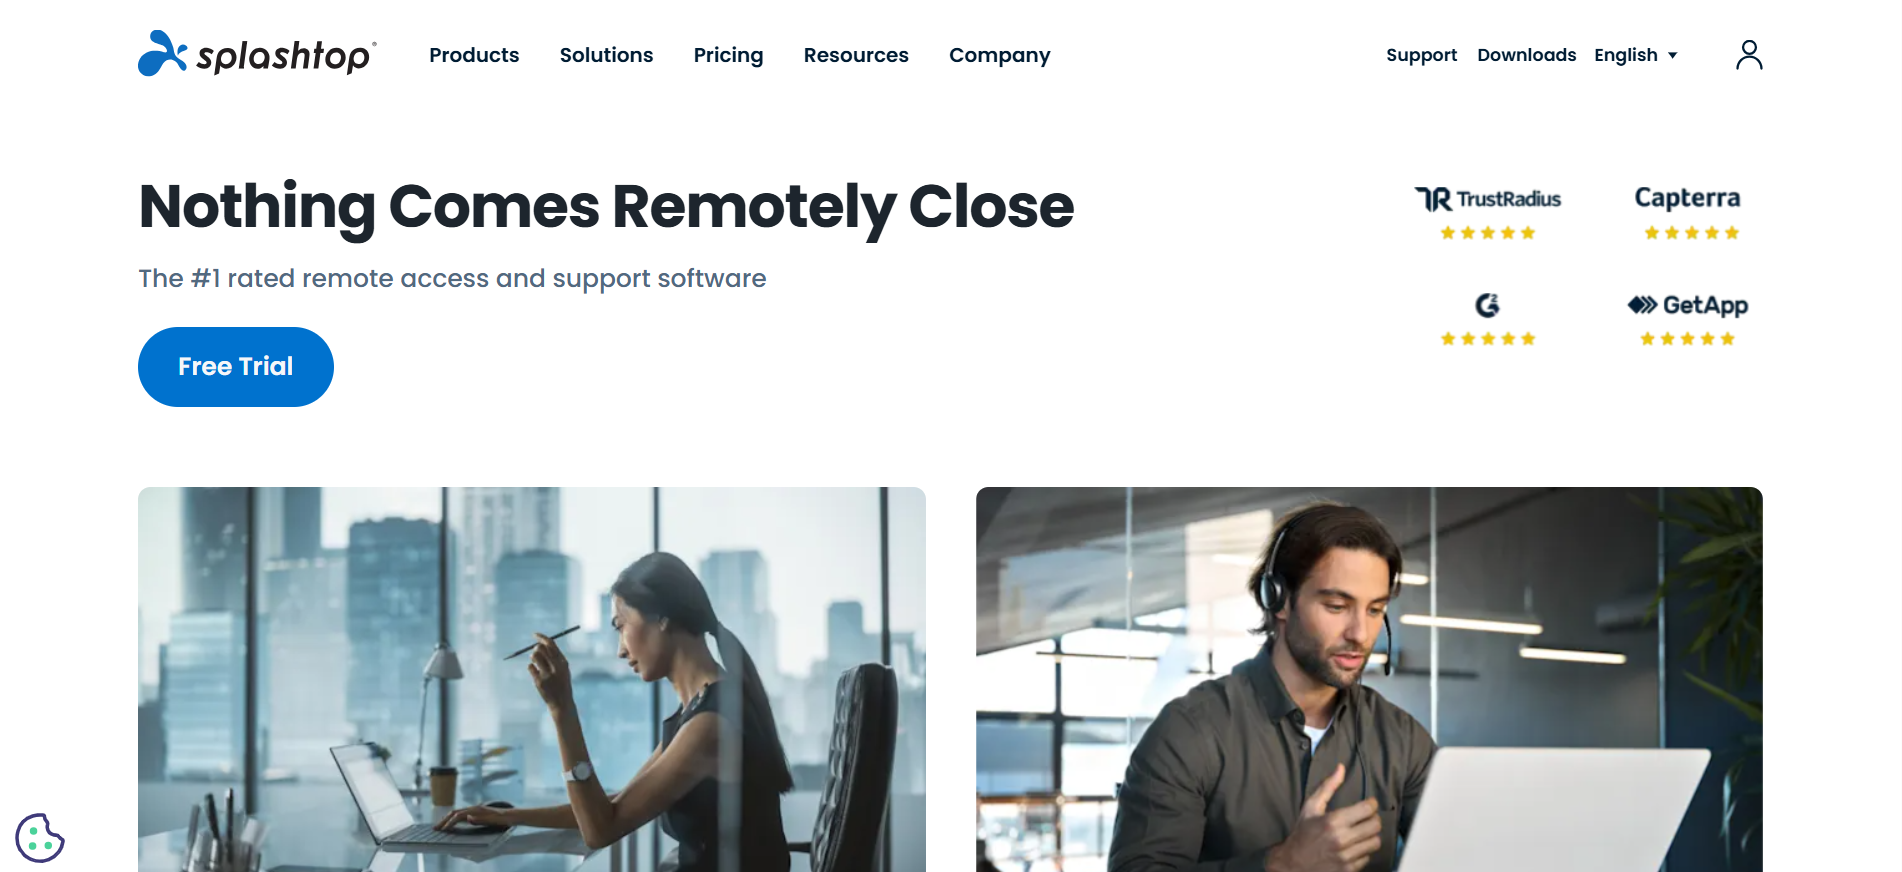Click the TrustRadius five-star rating
Viewport: 1902px width, 872px height.
(x=1487, y=233)
